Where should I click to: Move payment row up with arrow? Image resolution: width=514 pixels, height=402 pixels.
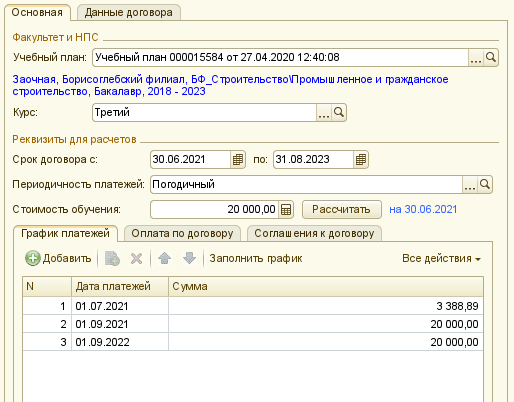pos(164,258)
